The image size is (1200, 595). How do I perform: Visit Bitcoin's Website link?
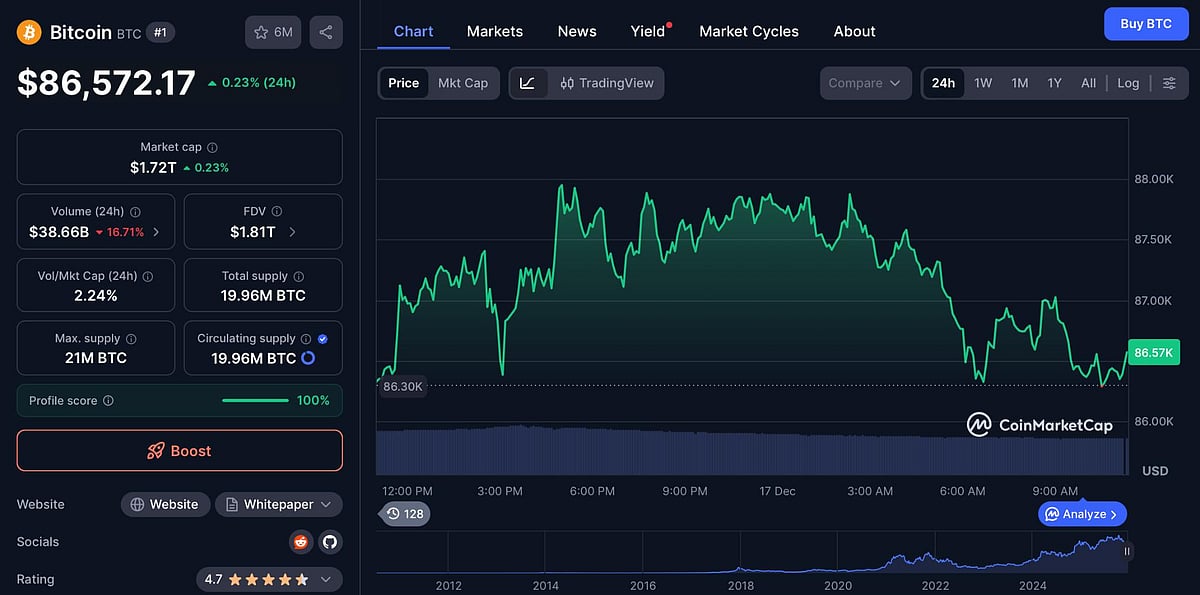(165, 504)
